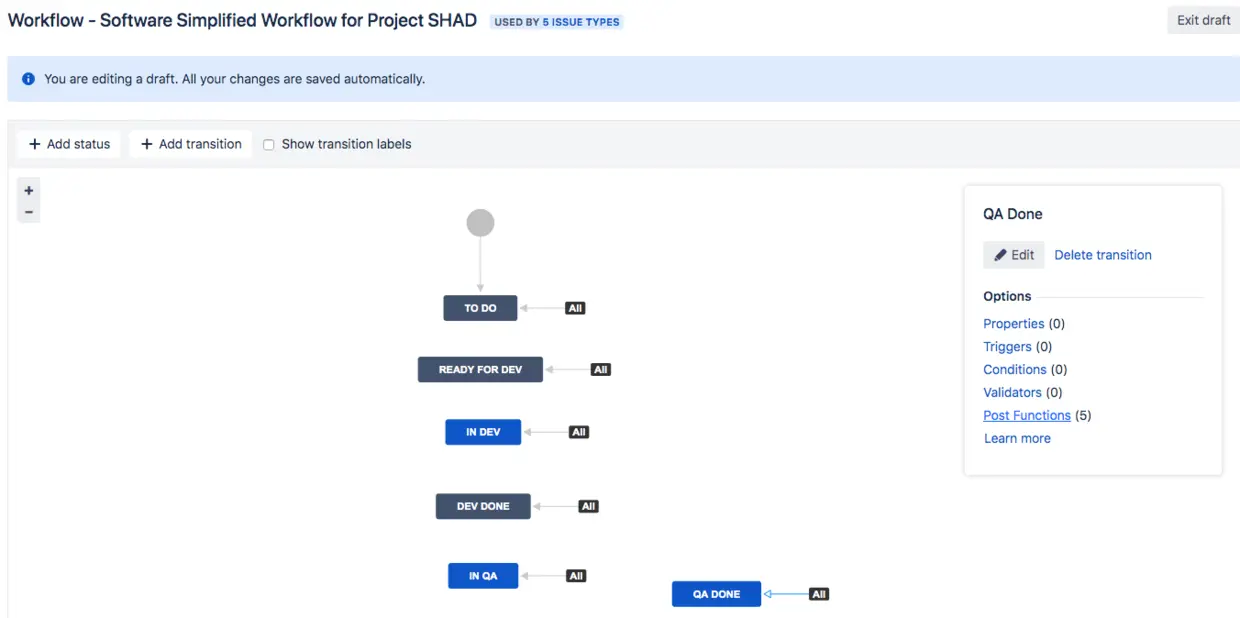
Task: Open the Validators link for QA Done
Action: pyautogui.click(x=1012, y=392)
